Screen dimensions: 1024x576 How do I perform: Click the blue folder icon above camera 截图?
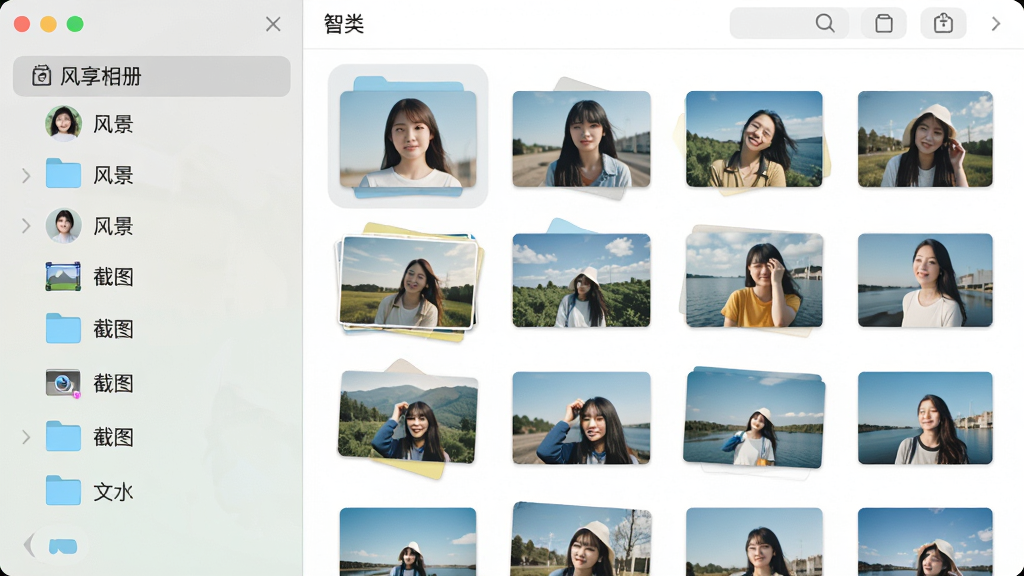pos(63,328)
